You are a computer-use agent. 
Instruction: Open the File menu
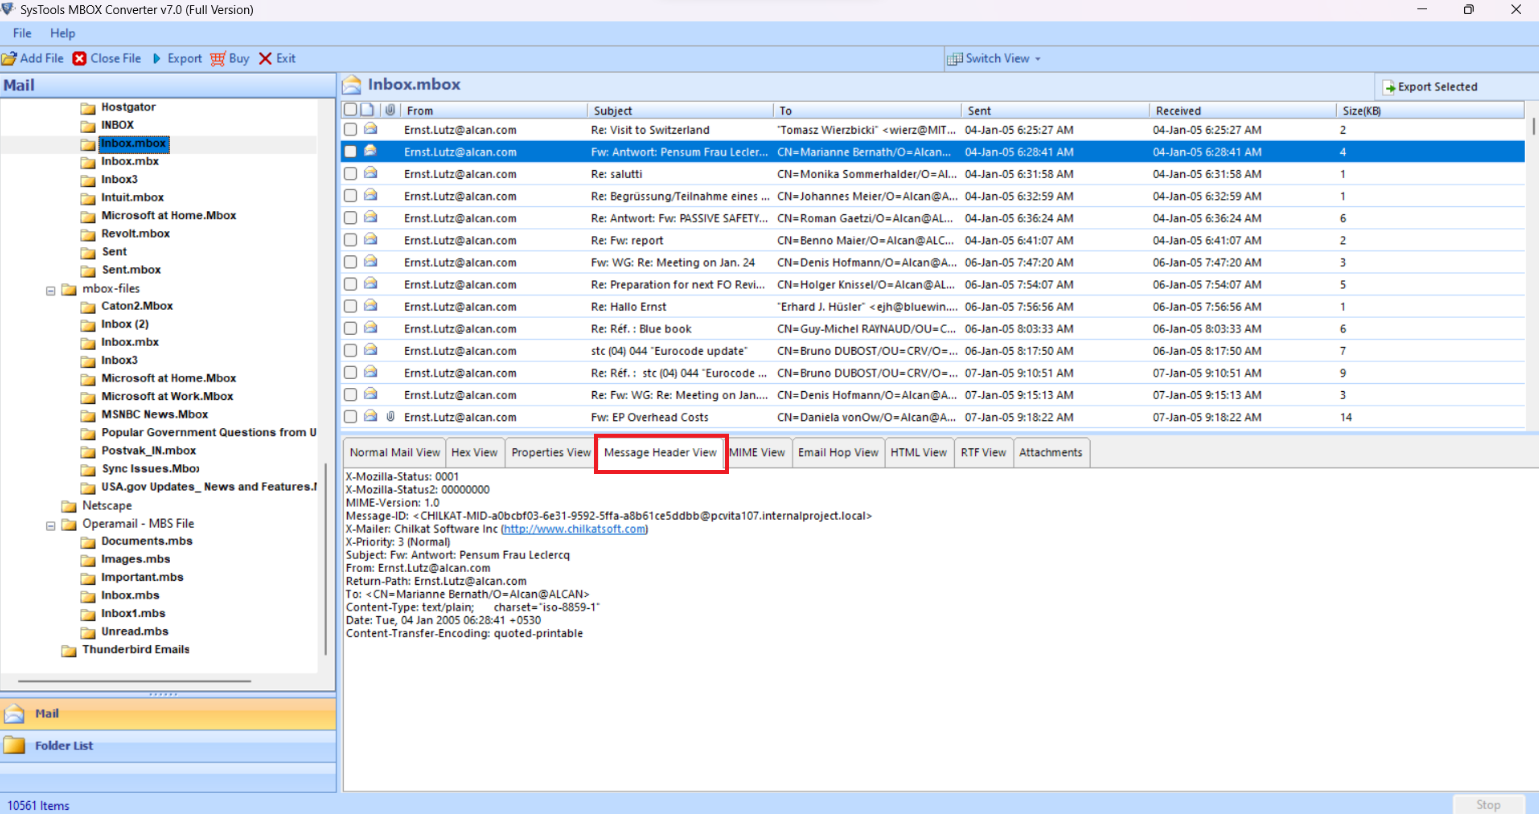[x=21, y=33]
